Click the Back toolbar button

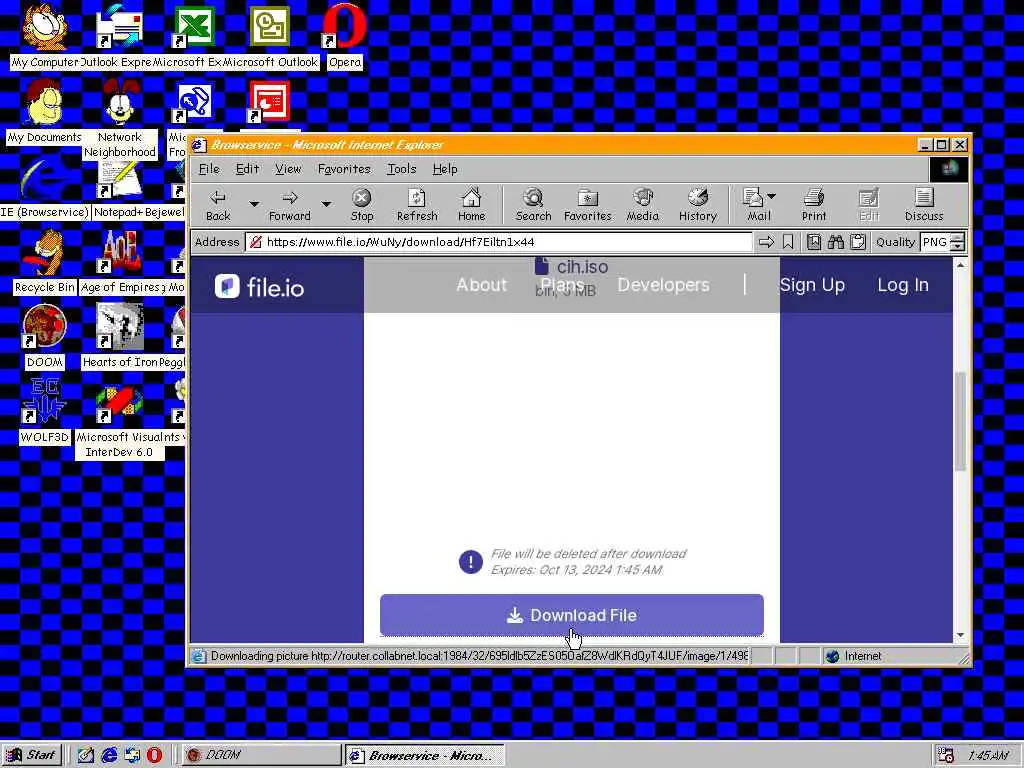point(218,205)
